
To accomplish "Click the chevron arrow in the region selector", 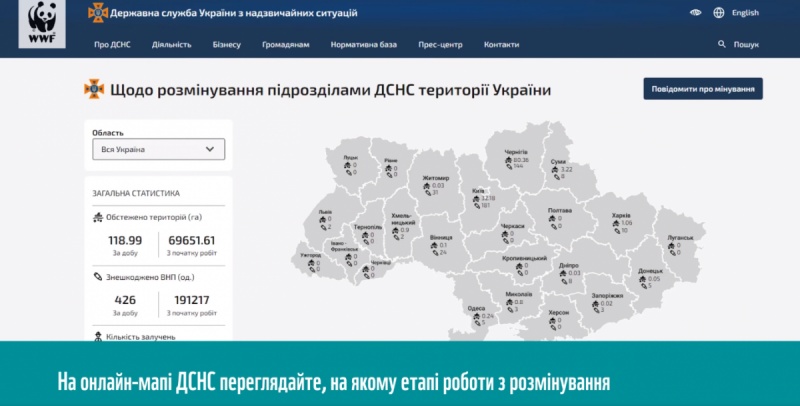I will coord(210,149).
